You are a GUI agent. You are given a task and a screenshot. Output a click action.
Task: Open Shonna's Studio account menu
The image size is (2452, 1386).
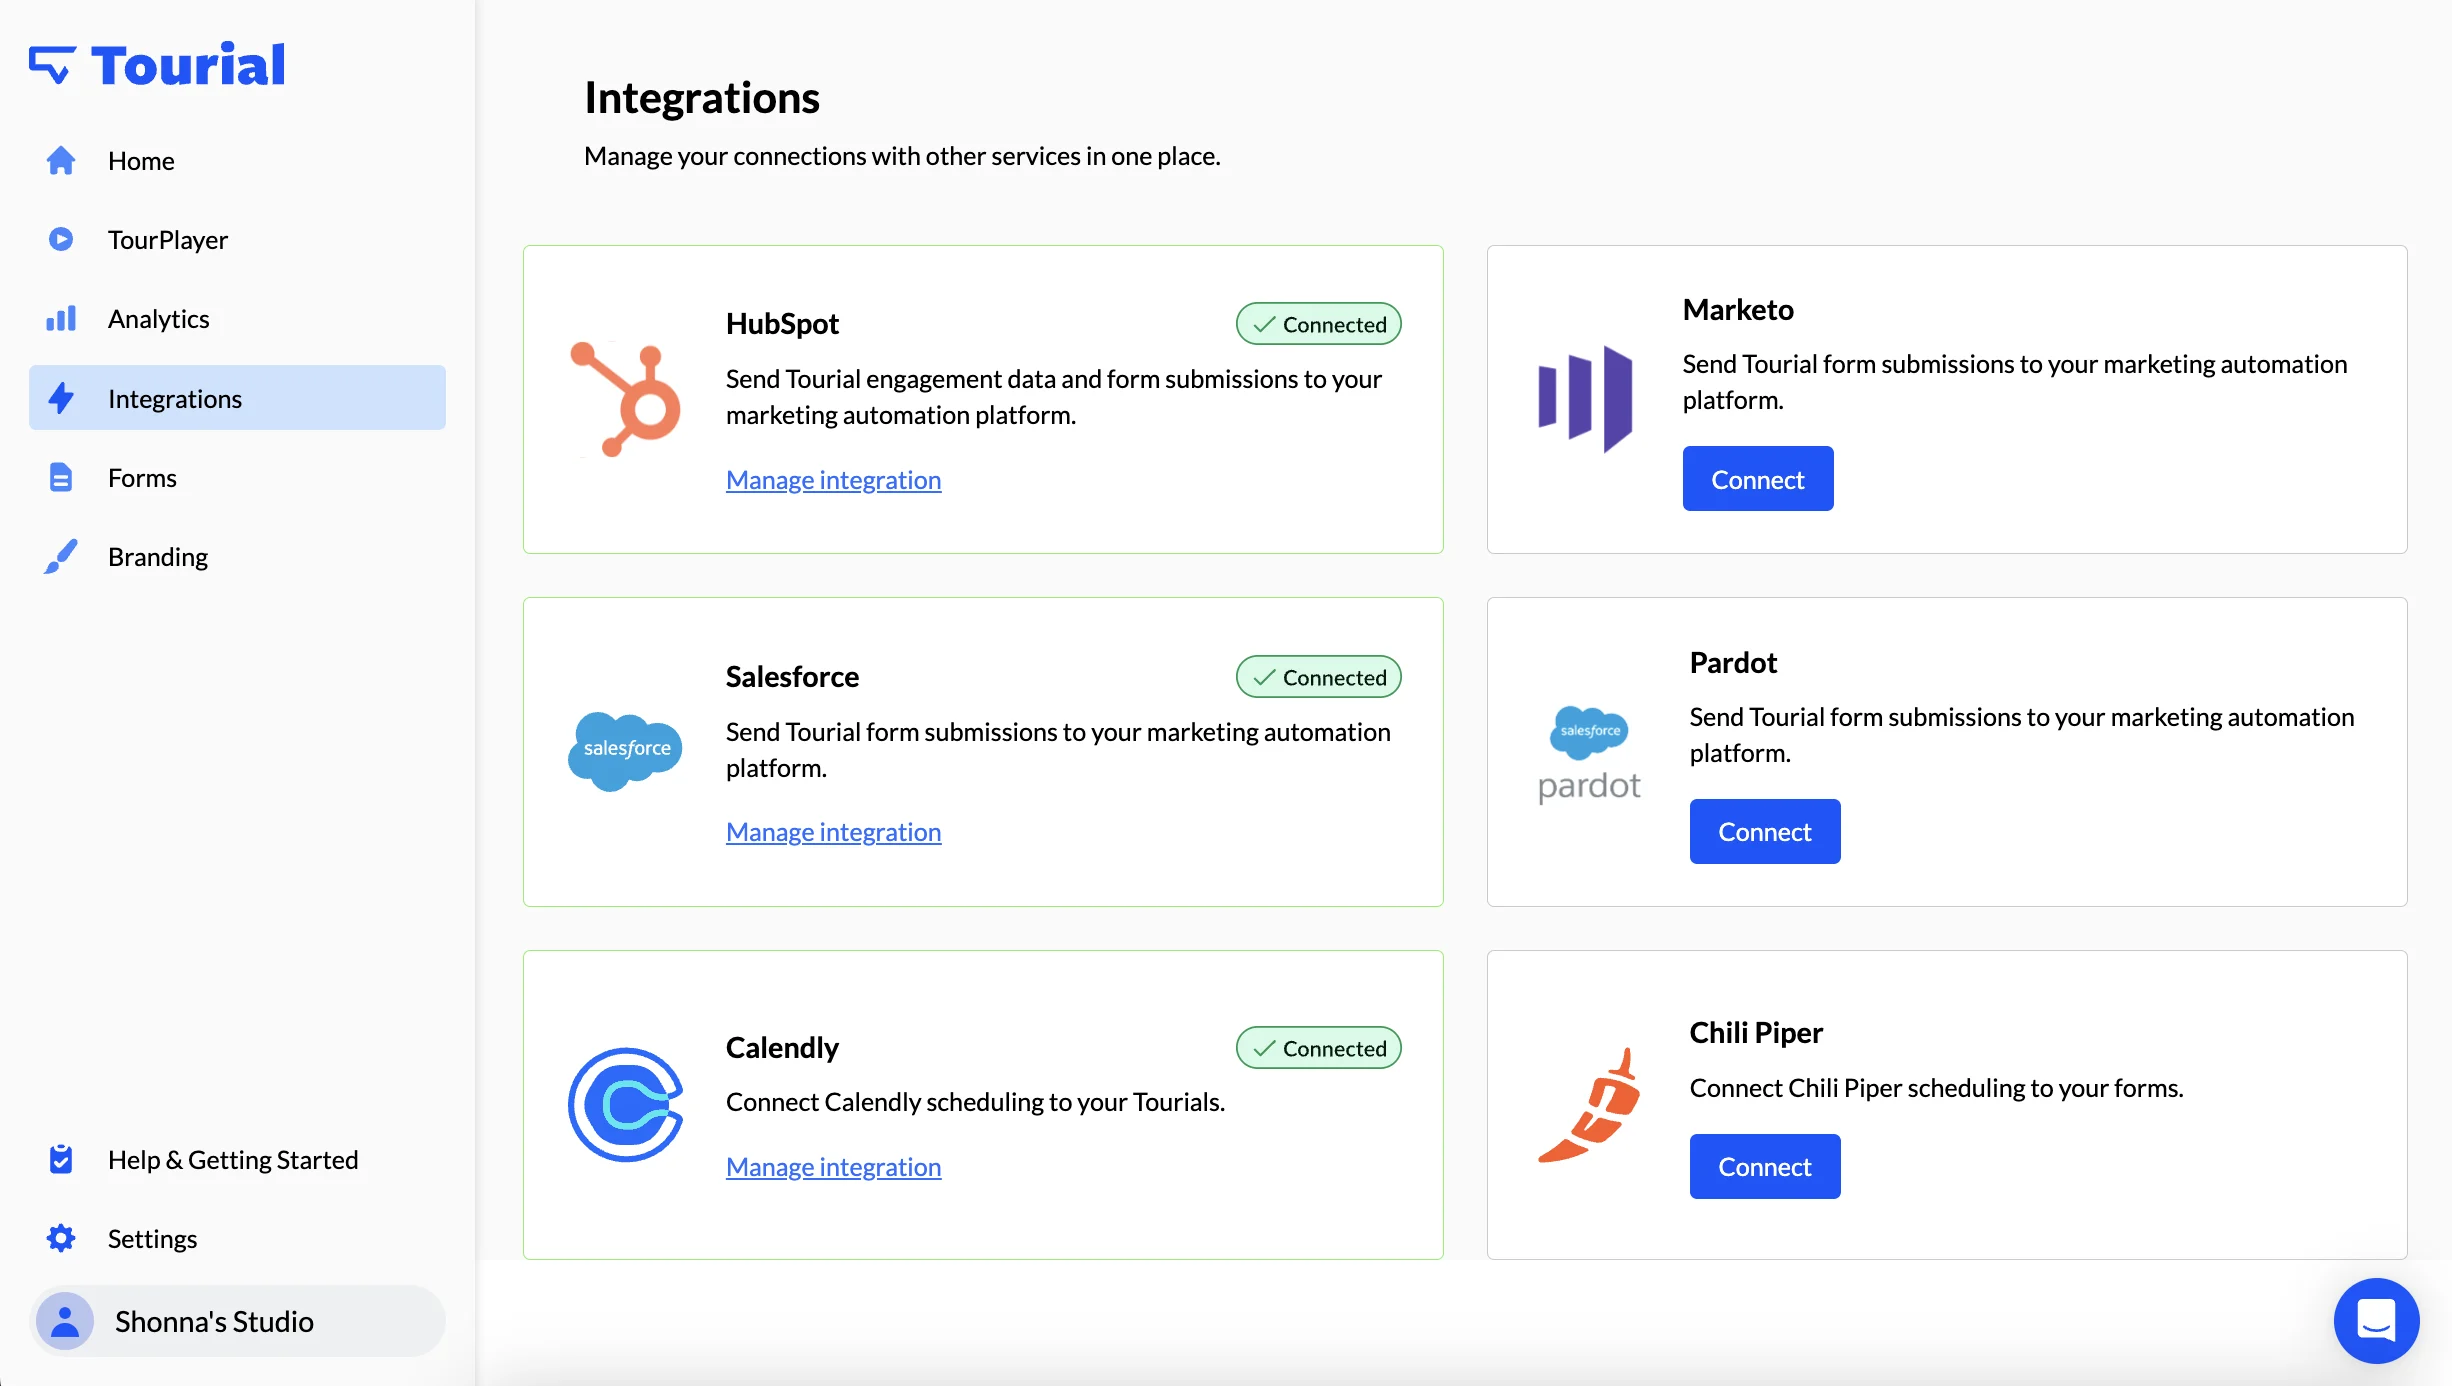[237, 1321]
